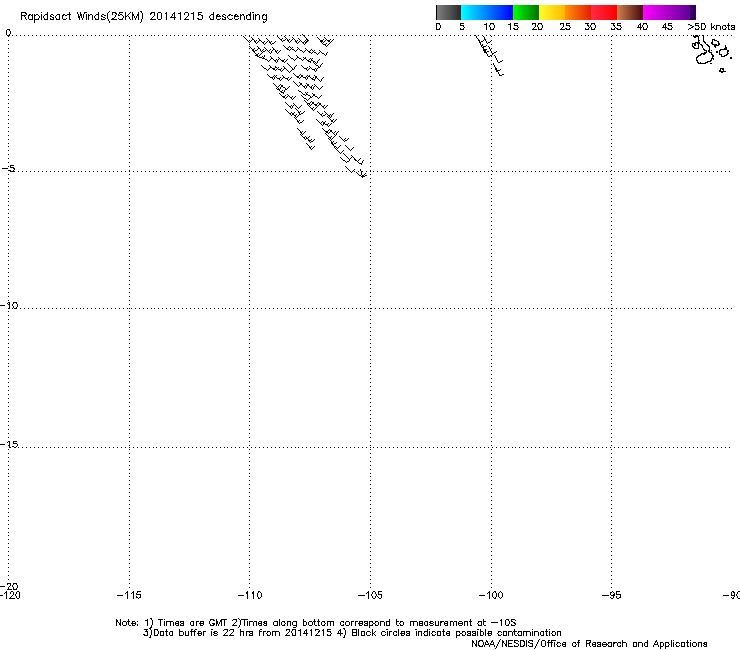Click the small wind barb cluster near -100 longitude
Screen dimensions: 740x650
tap(490, 56)
